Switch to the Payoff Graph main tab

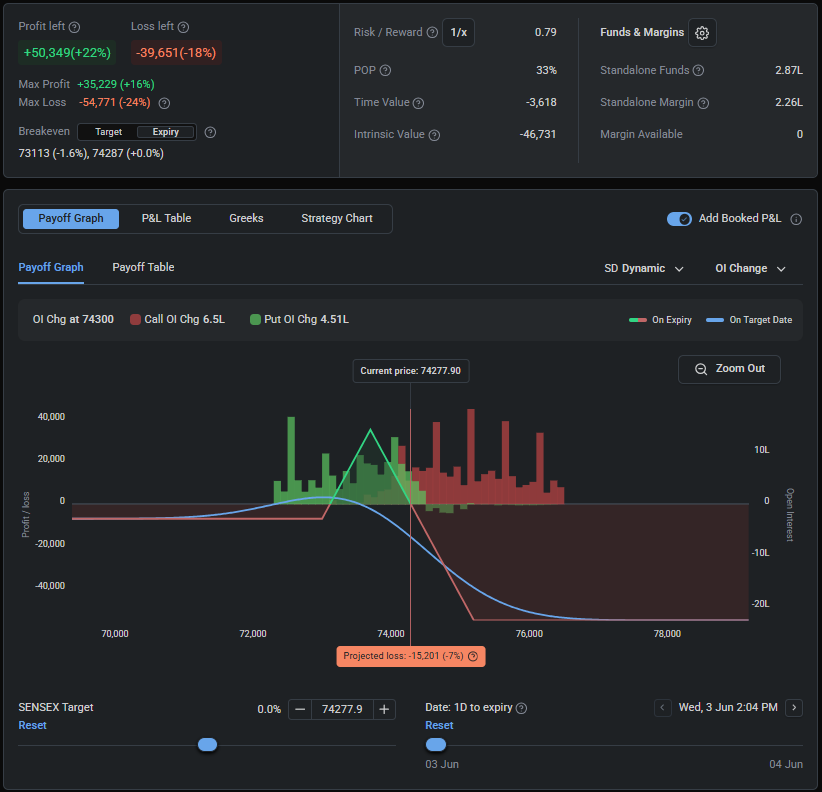click(x=71, y=219)
